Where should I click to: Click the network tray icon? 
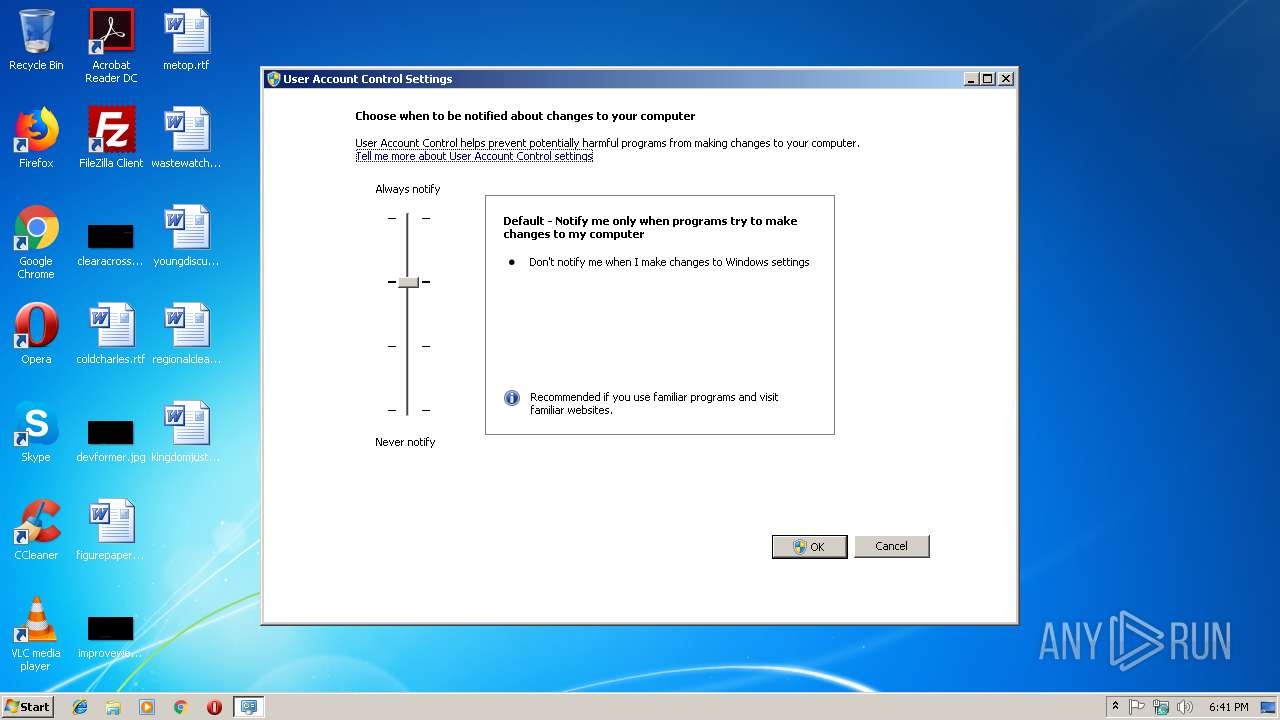point(1161,707)
